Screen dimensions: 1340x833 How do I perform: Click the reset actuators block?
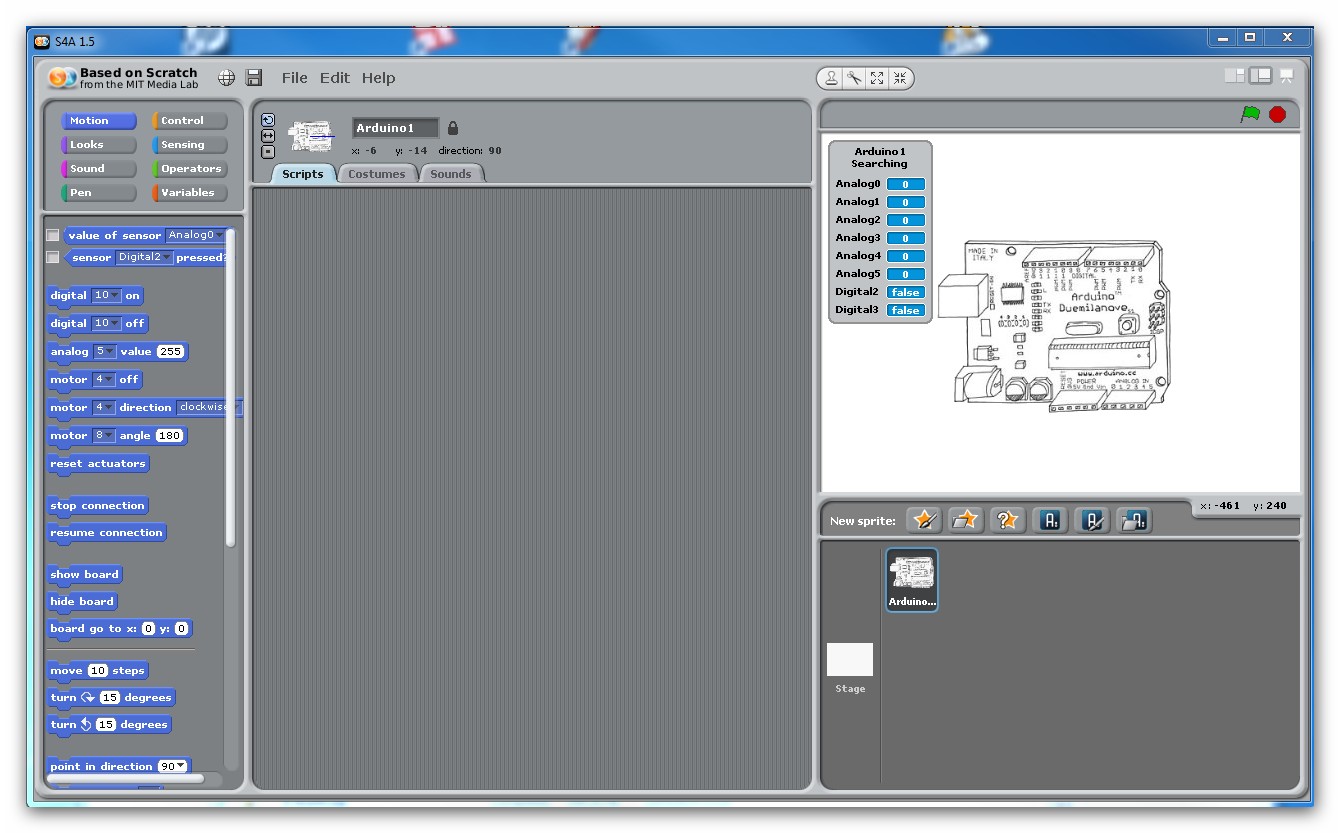click(x=98, y=464)
